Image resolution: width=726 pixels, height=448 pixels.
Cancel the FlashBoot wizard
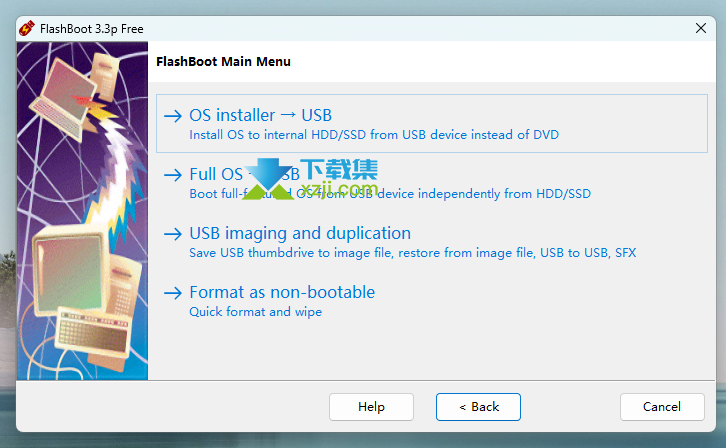pyautogui.click(x=662, y=407)
